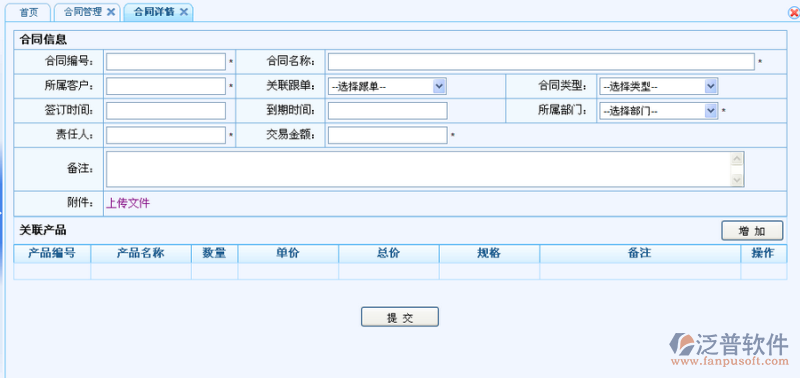The height and width of the screenshot is (378, 800).
Task: Click the 备注 textarea scroll down arrow
Action: pos(737,180)
